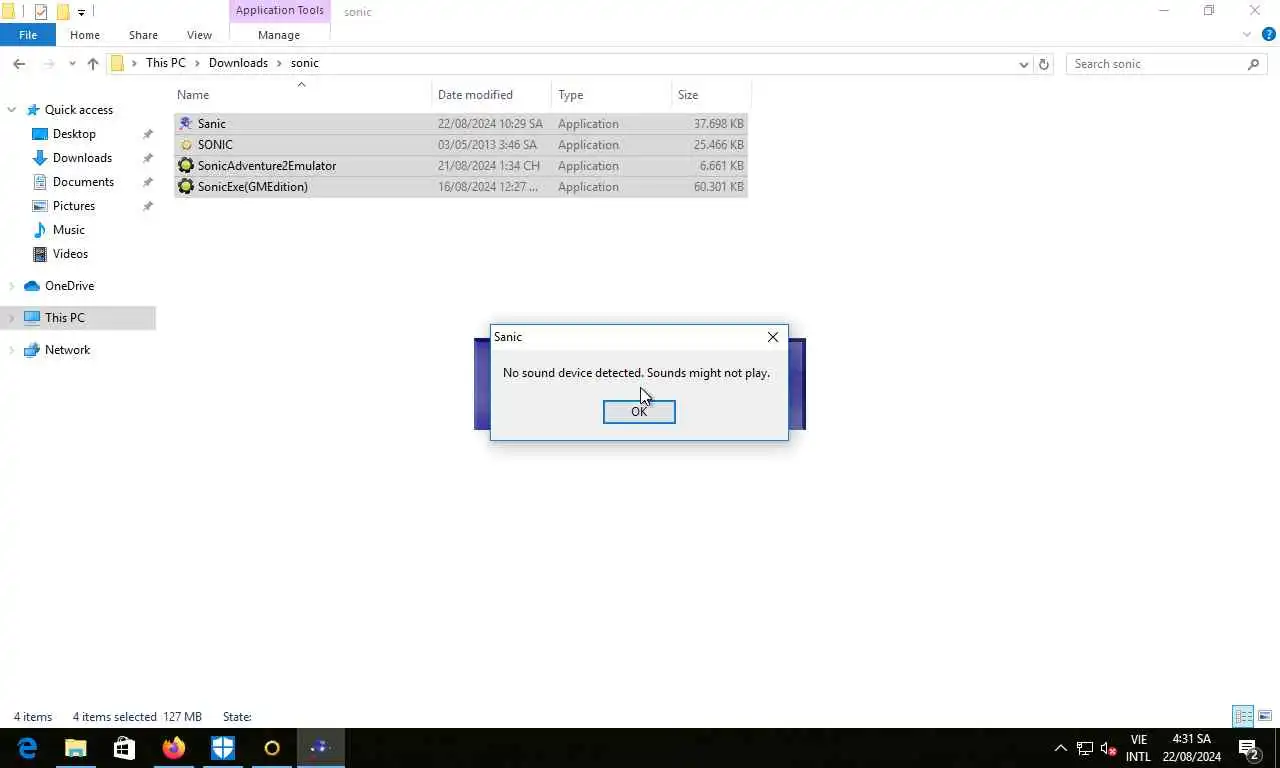Image resolution: width=1280 pixels, height=768 pixels.
Task: Go up one folder level arrow
Action: 93,64
